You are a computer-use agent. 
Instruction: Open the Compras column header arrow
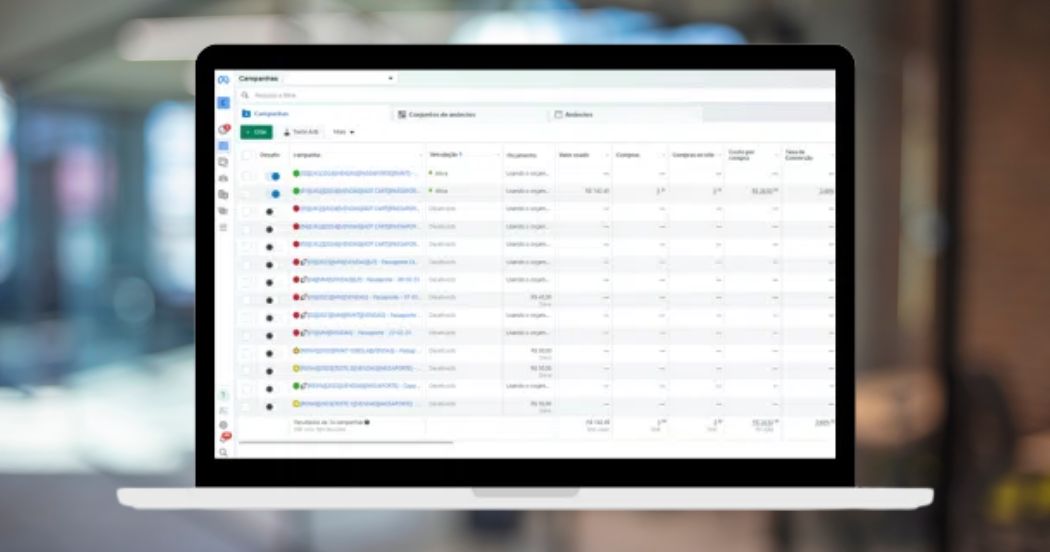pos(663,155)
